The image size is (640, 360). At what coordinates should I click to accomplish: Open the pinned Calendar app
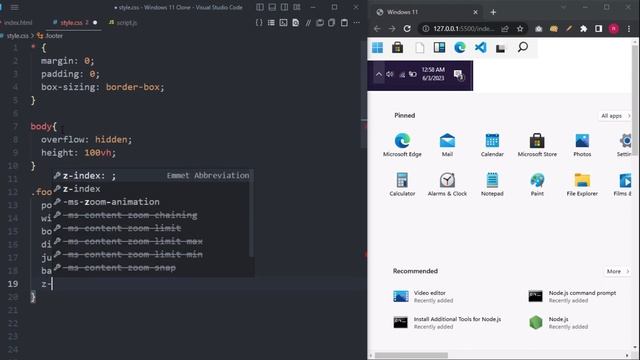[x=492, y=145]
